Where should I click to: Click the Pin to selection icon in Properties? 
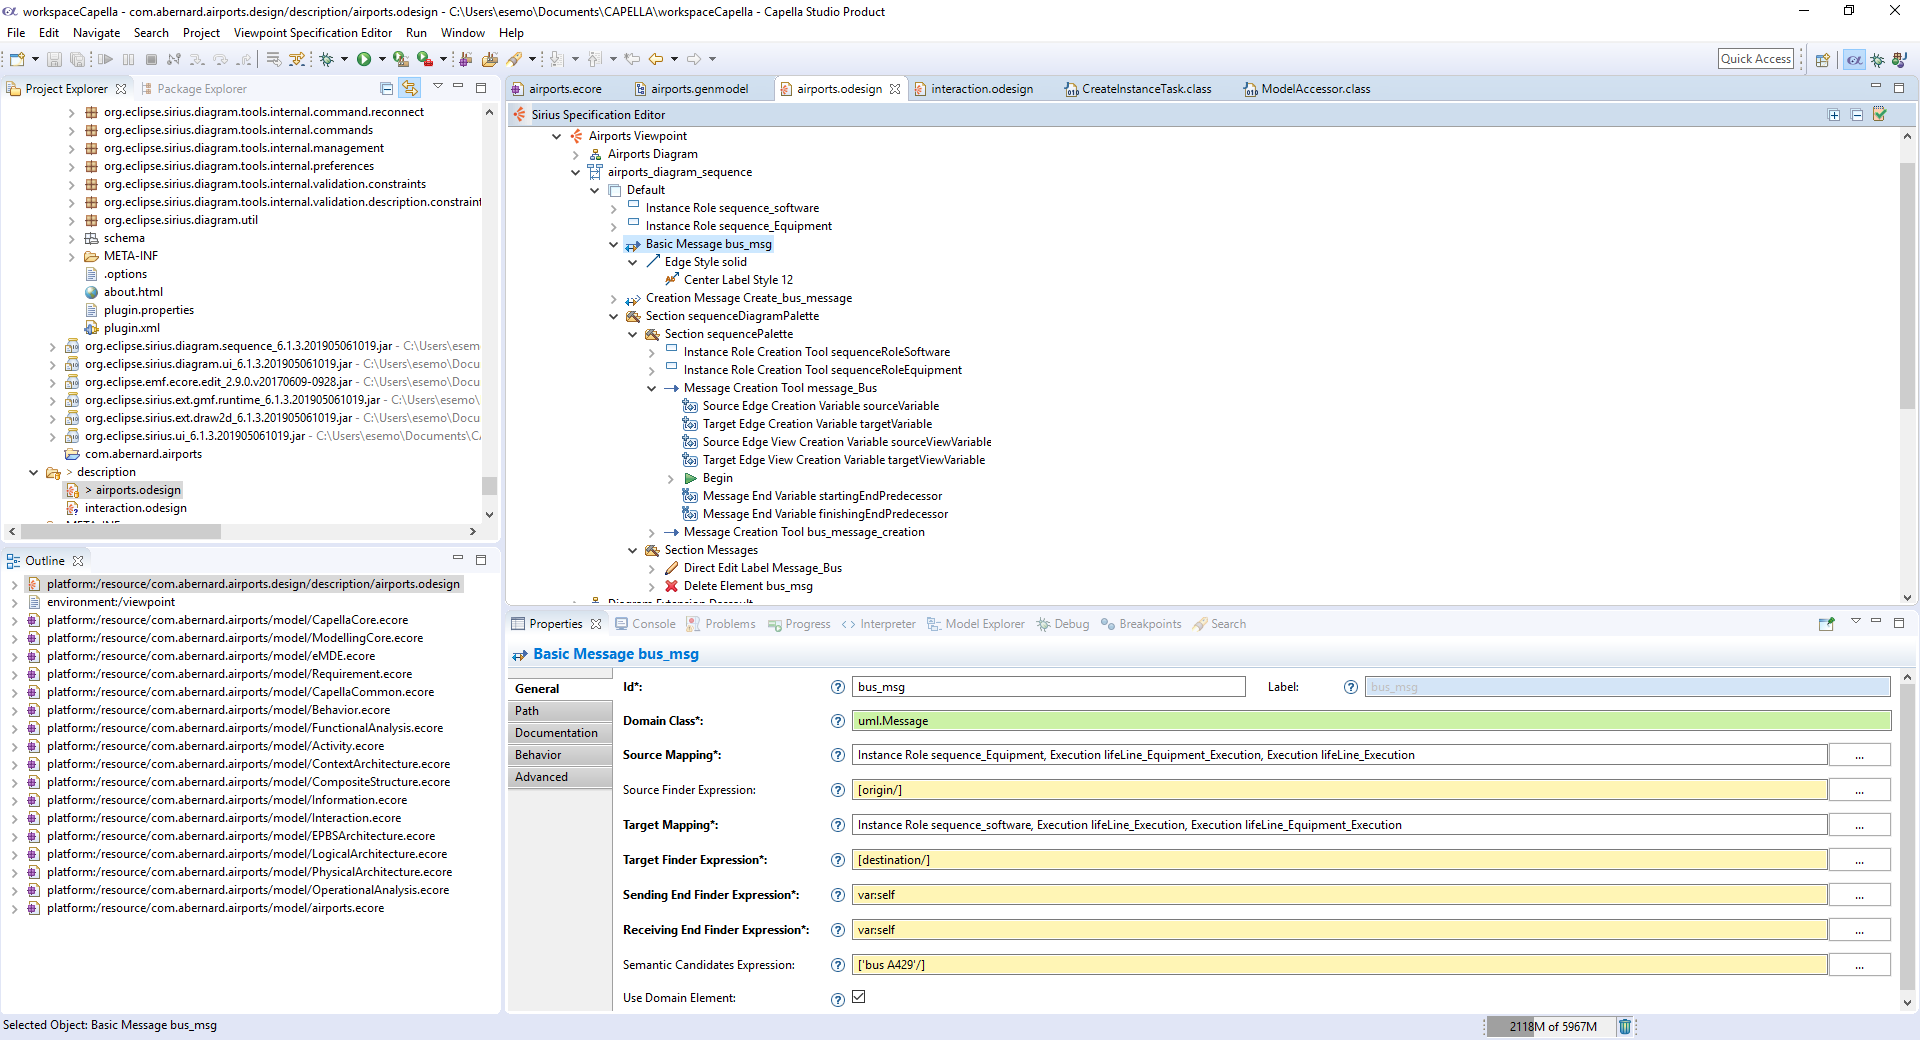point(1826,624)
